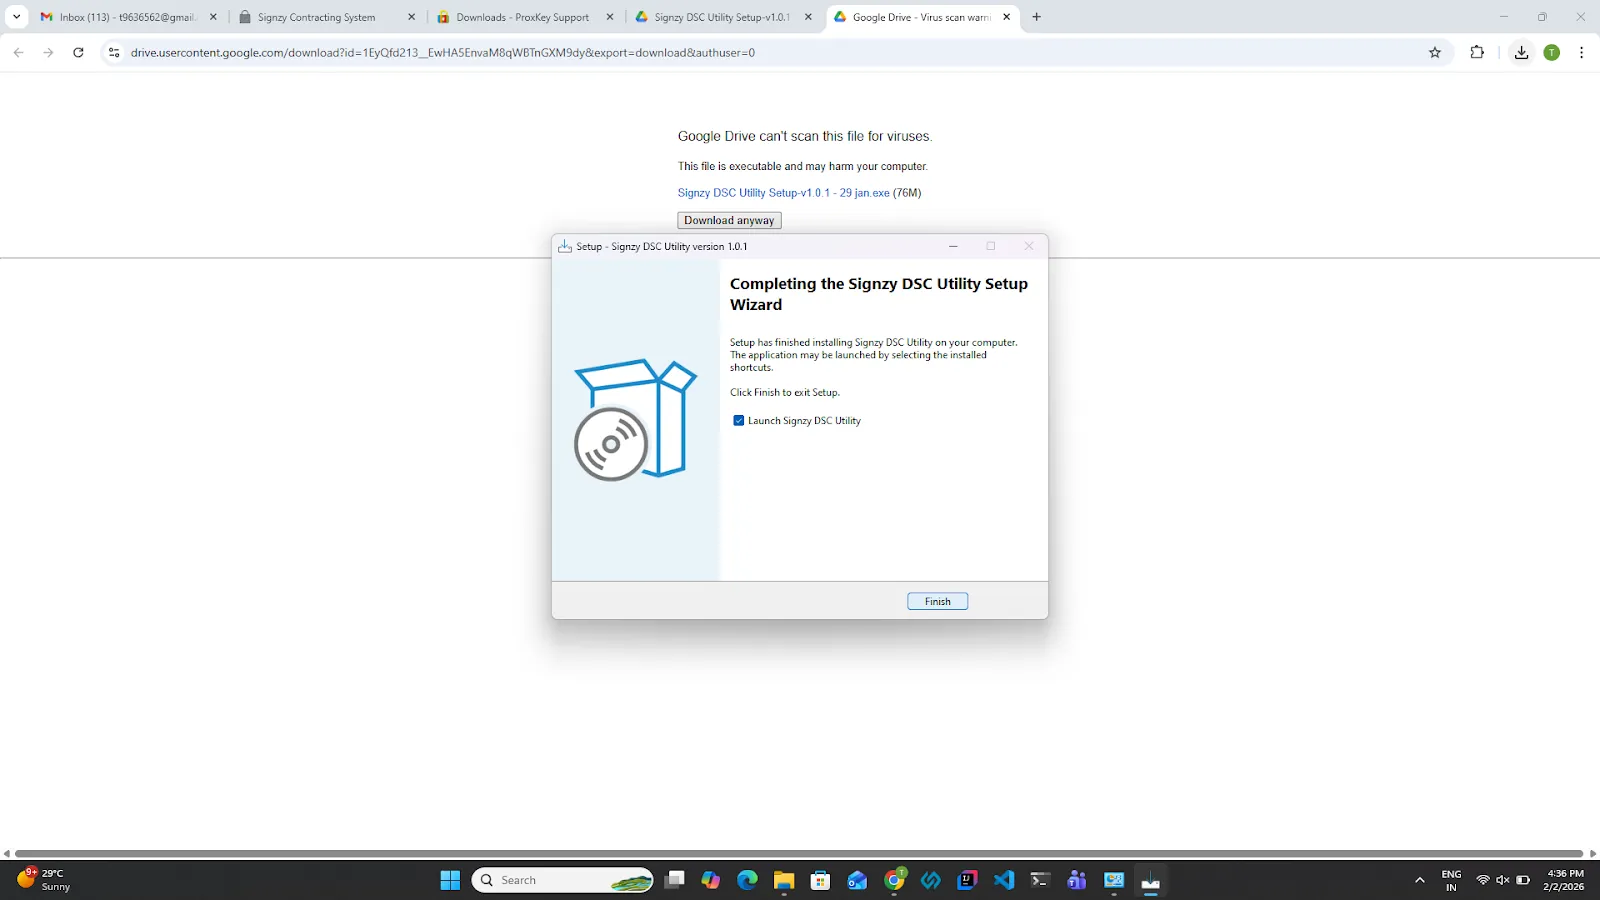Select the setup installer taskbar icon

coord(1150,880)
